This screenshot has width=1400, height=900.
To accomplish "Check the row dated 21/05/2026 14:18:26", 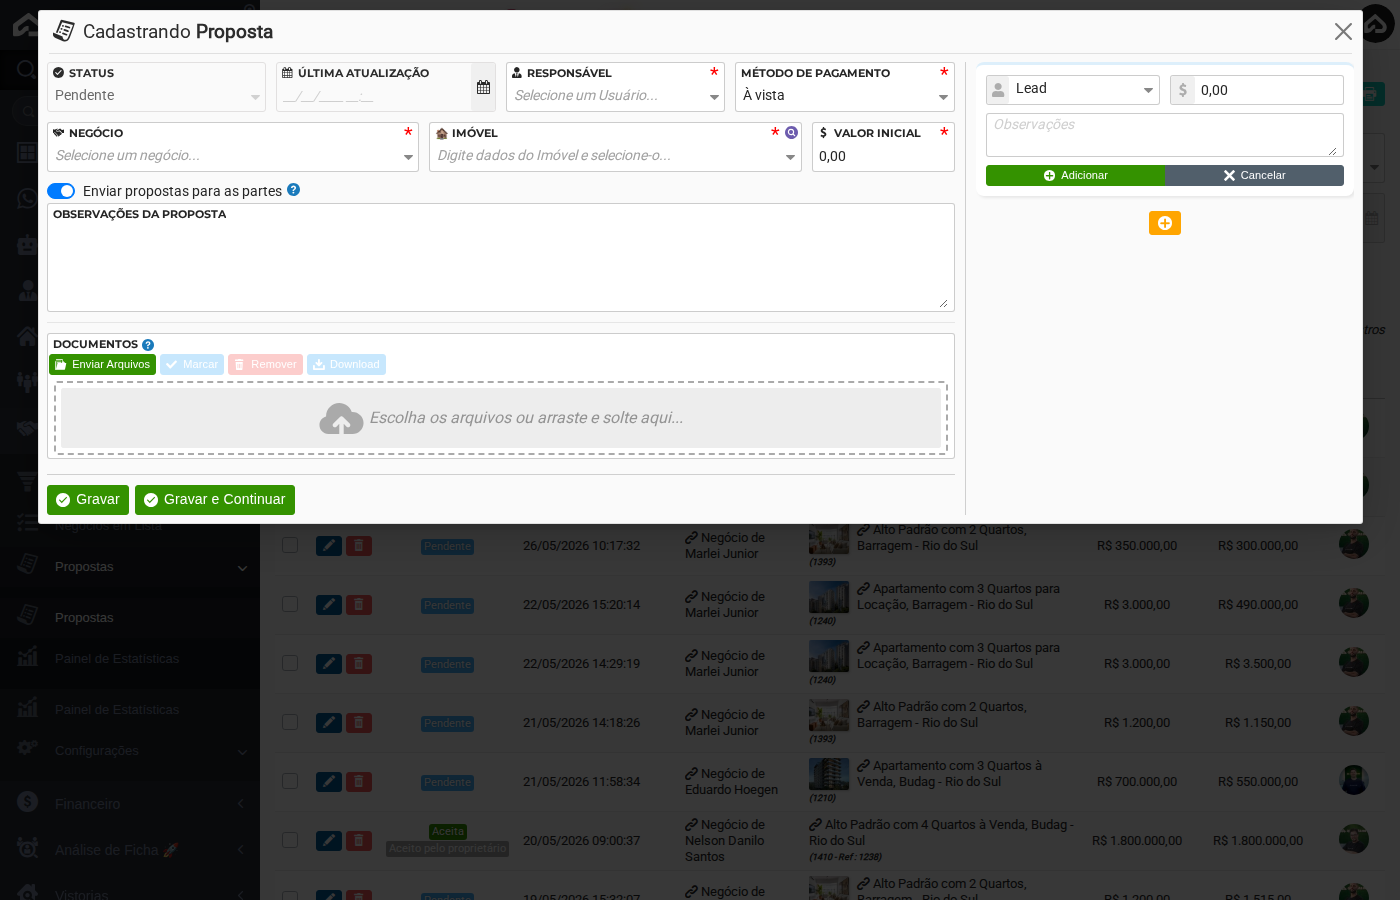I will tap(290, 722).
